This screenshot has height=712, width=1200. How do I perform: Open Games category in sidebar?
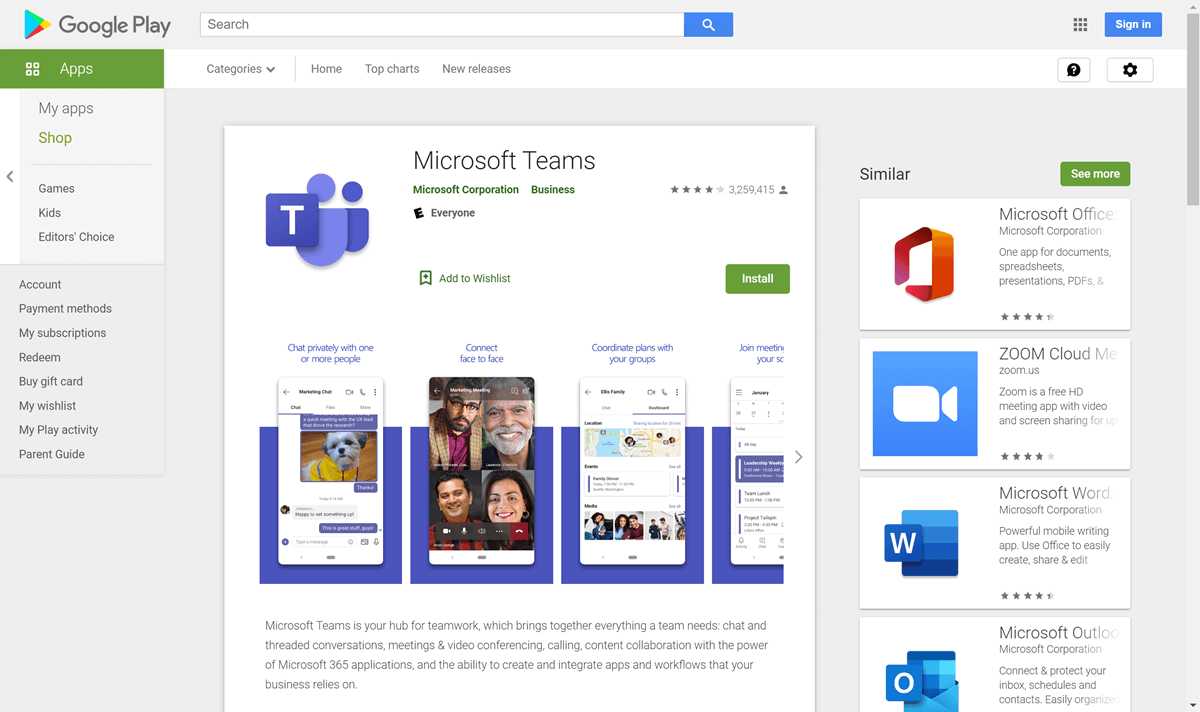57,188
